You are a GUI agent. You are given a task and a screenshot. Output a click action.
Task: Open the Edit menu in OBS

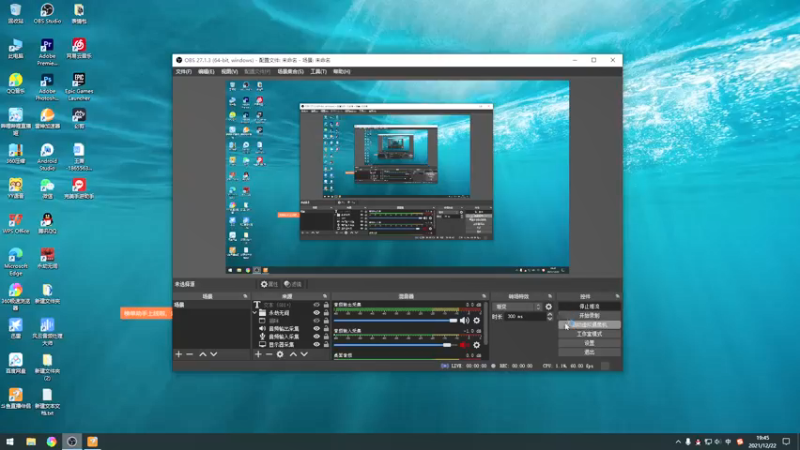pos(206,72)
